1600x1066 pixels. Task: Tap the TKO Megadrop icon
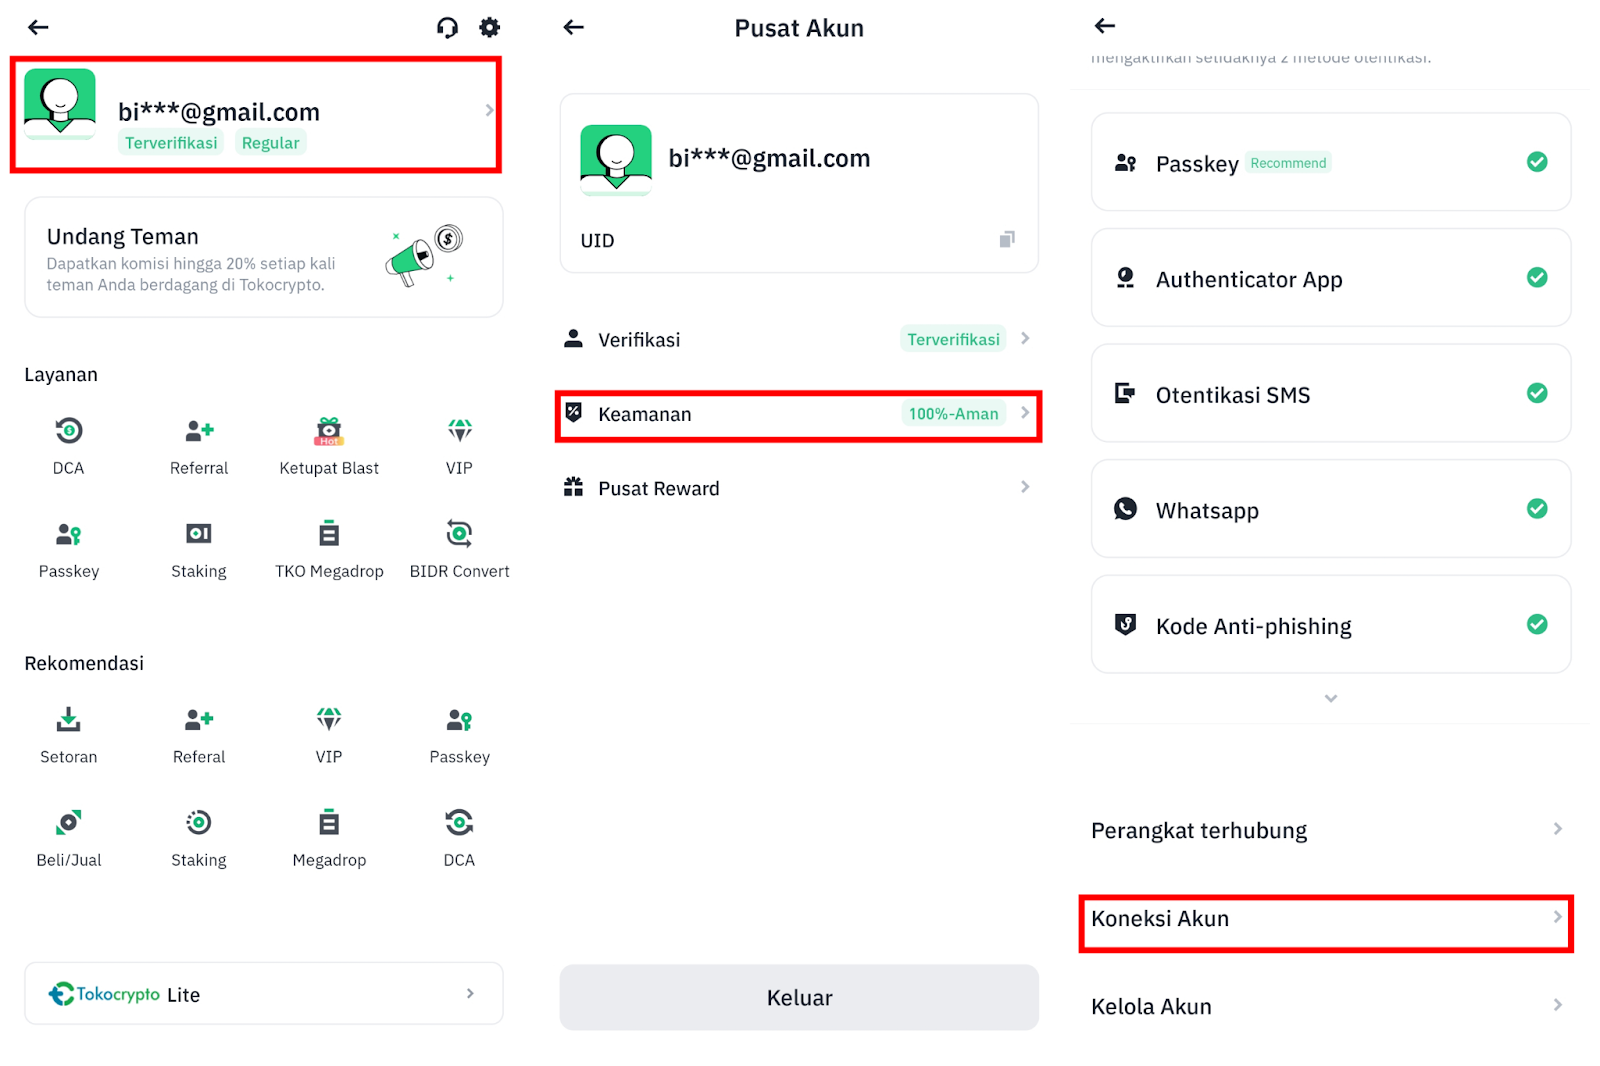point(329,533)
